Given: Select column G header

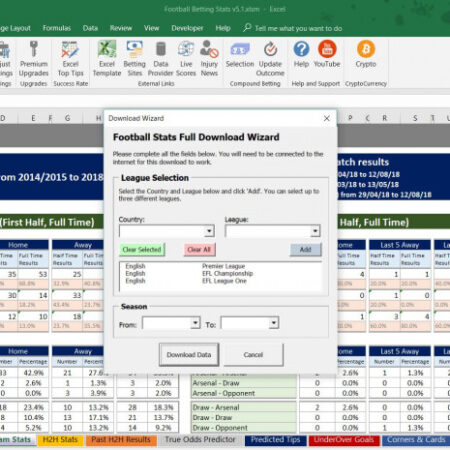Looking at the screenshot, I should coord(67,118).
